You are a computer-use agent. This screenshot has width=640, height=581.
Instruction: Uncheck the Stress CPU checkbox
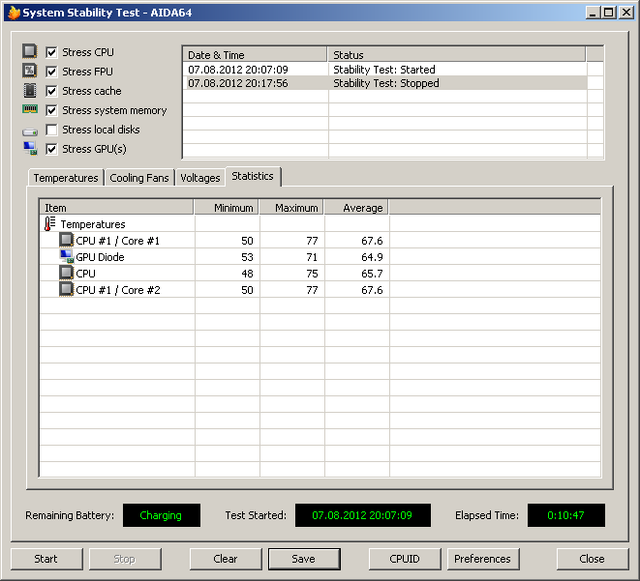pyautogui.click(x=51, y=52)
